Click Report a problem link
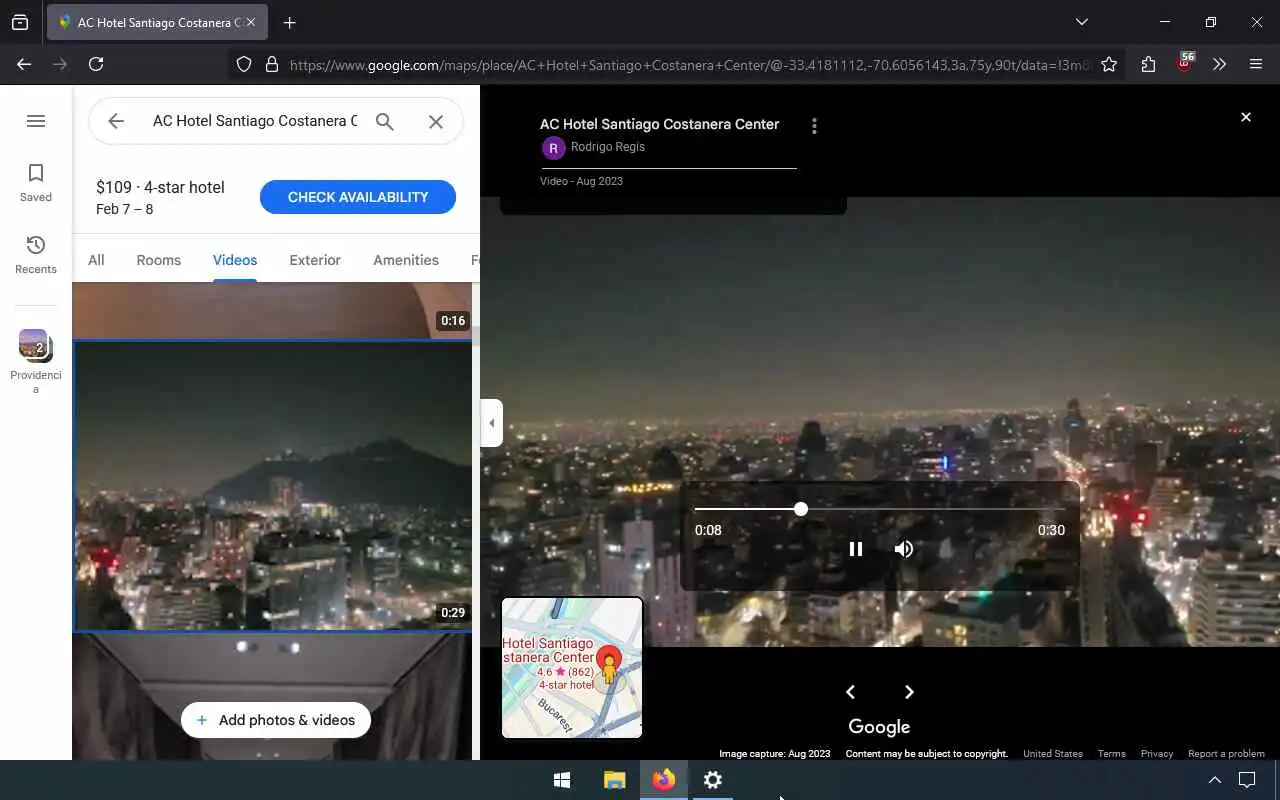 1226,754
